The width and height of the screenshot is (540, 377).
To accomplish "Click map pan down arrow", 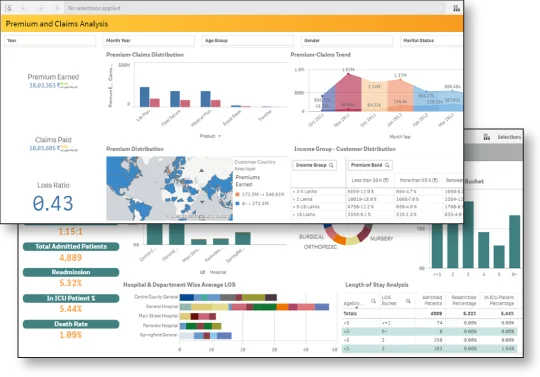I will pyautogui.click(x=202, y=202).
